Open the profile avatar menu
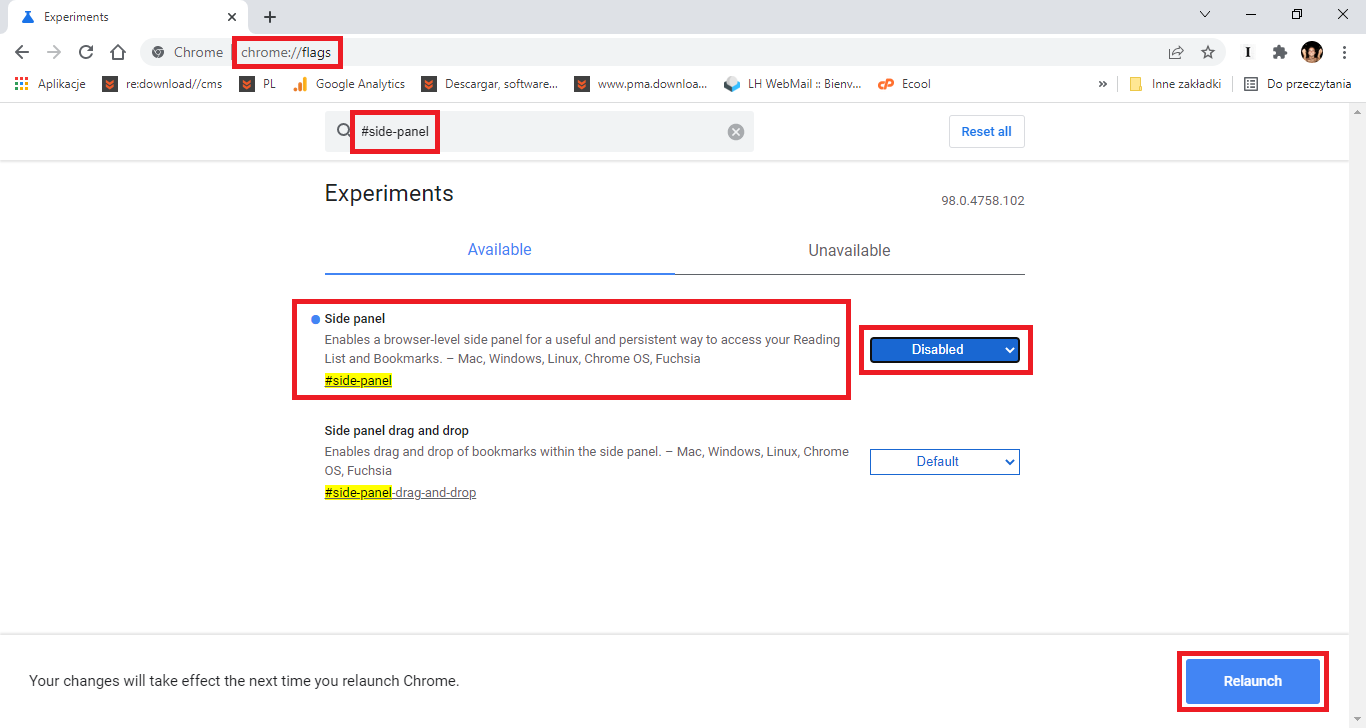Screen dimensions: 1366x728 [x=1312, y=52]
